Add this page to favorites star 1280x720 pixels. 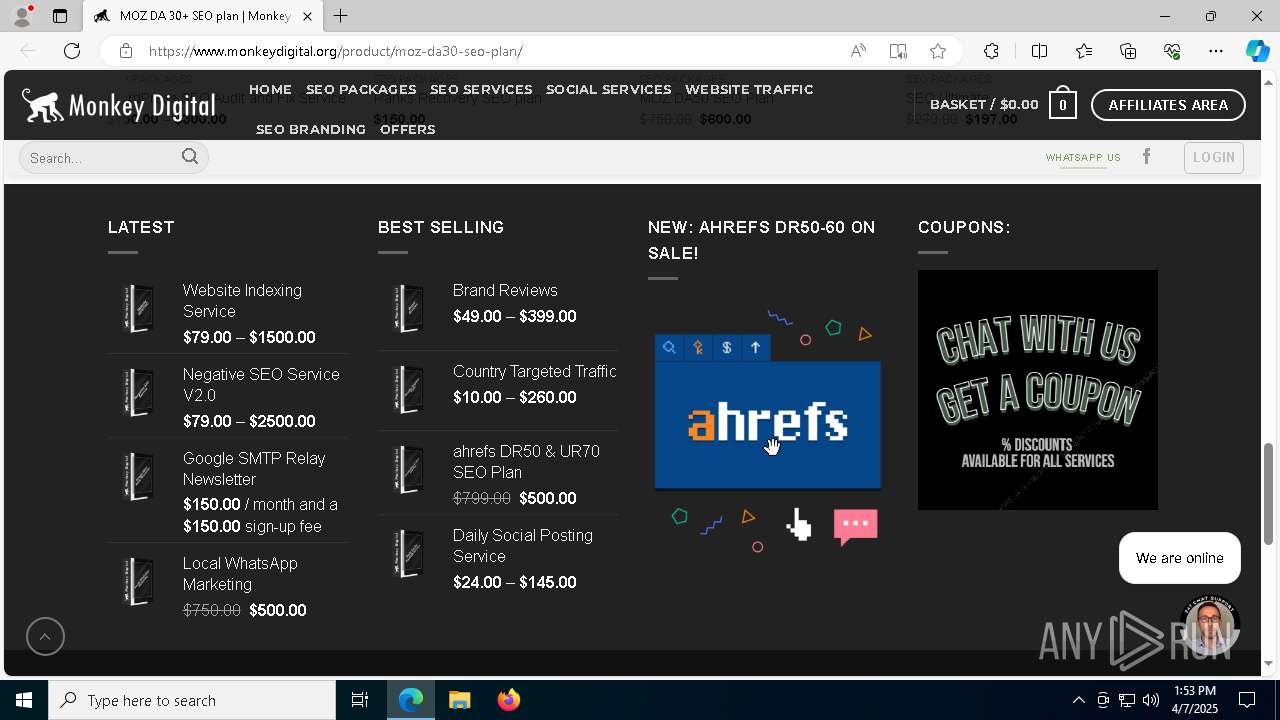(x=937, y=51)
